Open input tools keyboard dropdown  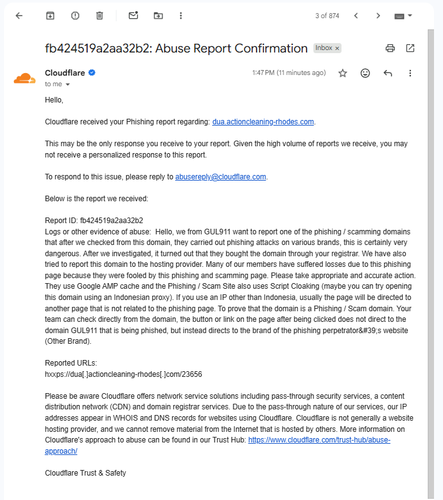coord(403,16)
